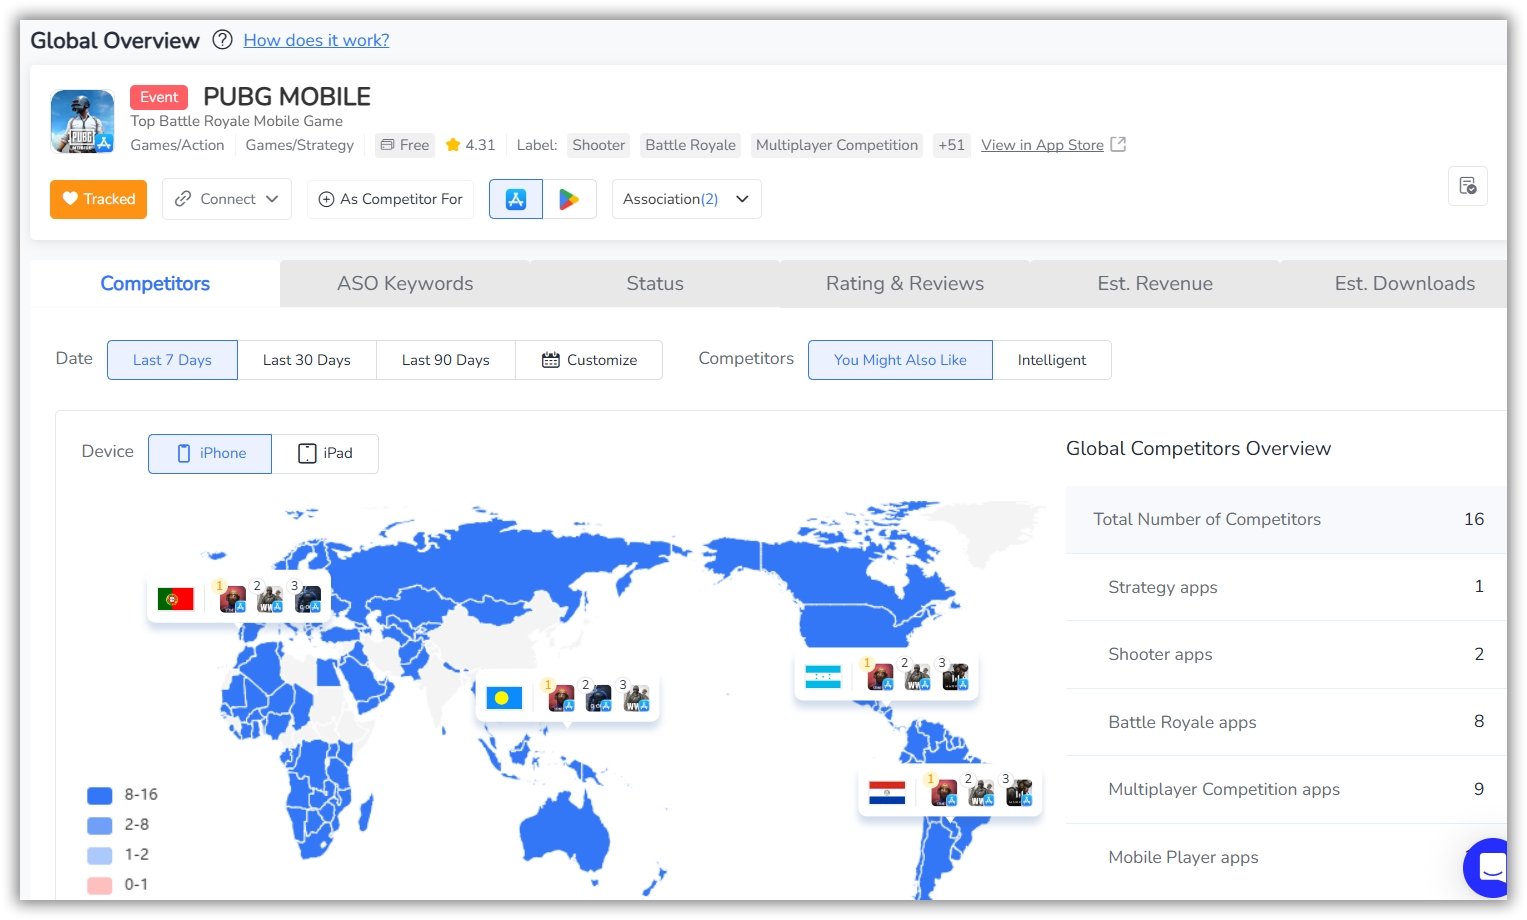Click rank 3 app in Paraguay card

point(1019,792)
